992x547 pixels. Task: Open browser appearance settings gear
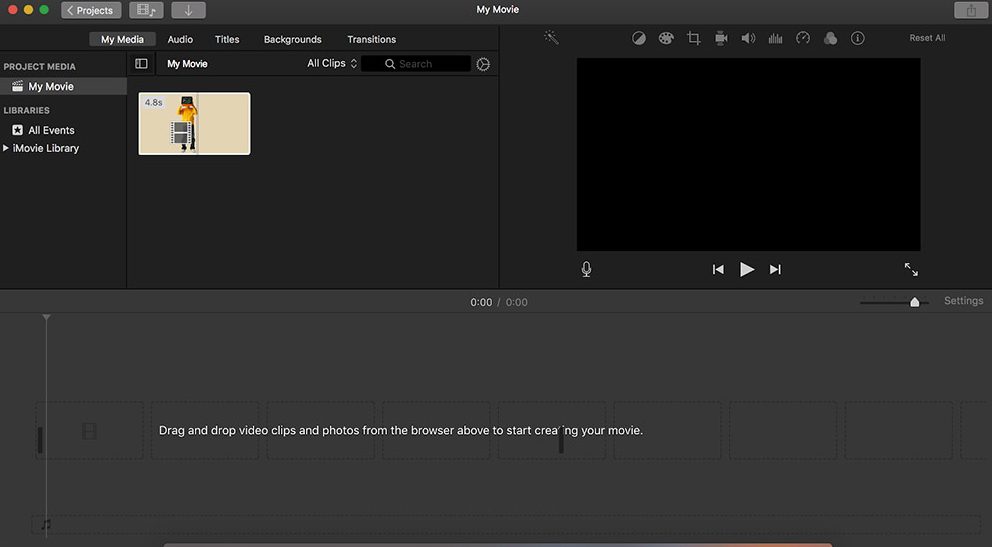point(483,65)
